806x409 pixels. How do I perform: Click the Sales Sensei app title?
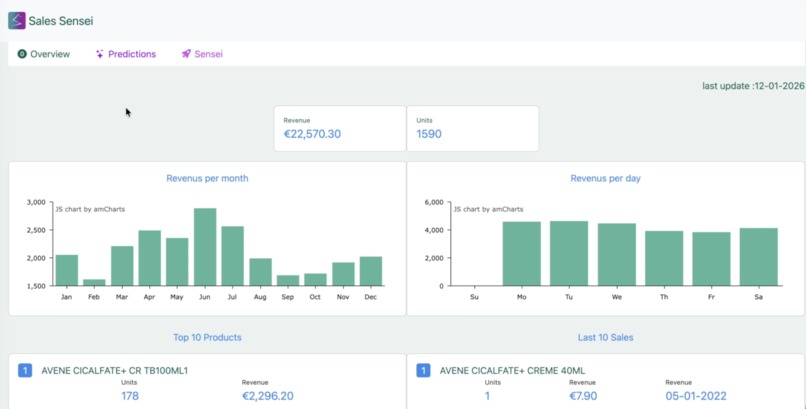[61, 21]
